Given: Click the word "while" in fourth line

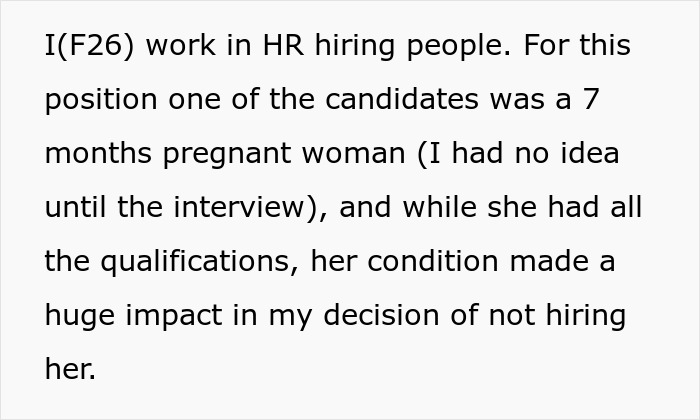Looking at the screenshot, I should [x=439, y=207].
